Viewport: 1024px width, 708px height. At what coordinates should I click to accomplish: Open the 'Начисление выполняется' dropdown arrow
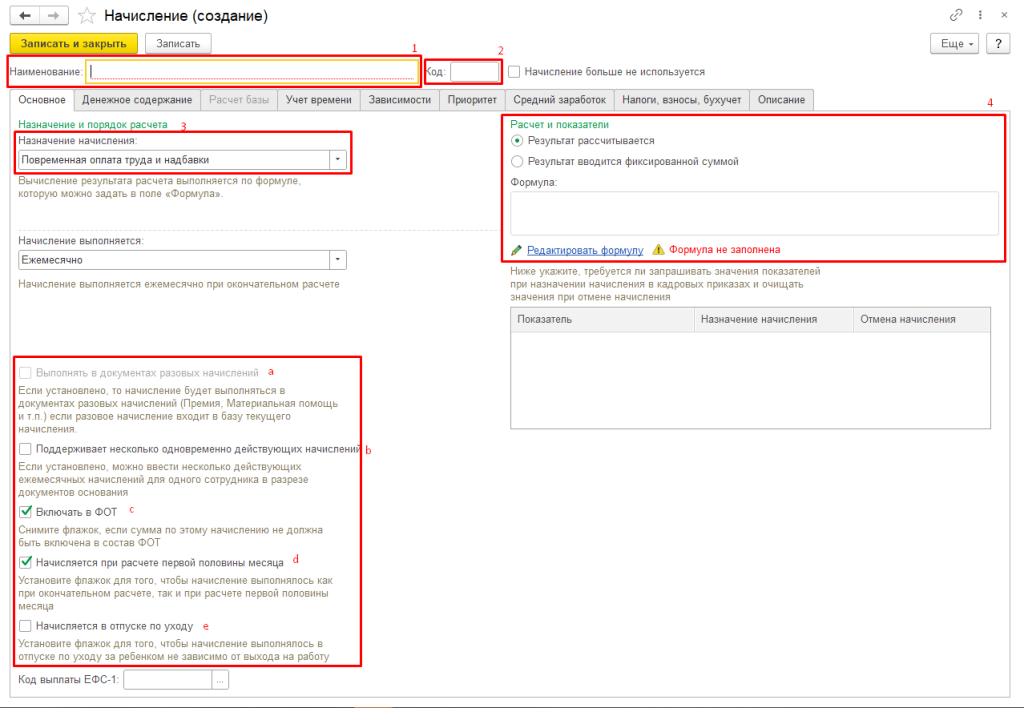click(338, 259)
